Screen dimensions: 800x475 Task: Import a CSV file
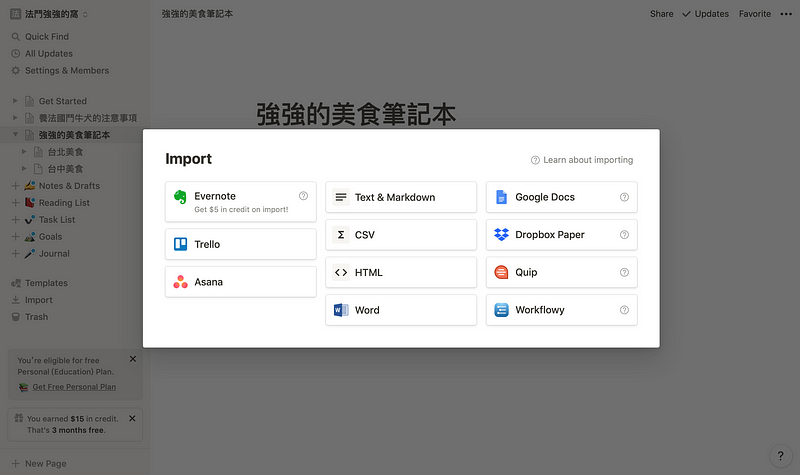point(401,235)
